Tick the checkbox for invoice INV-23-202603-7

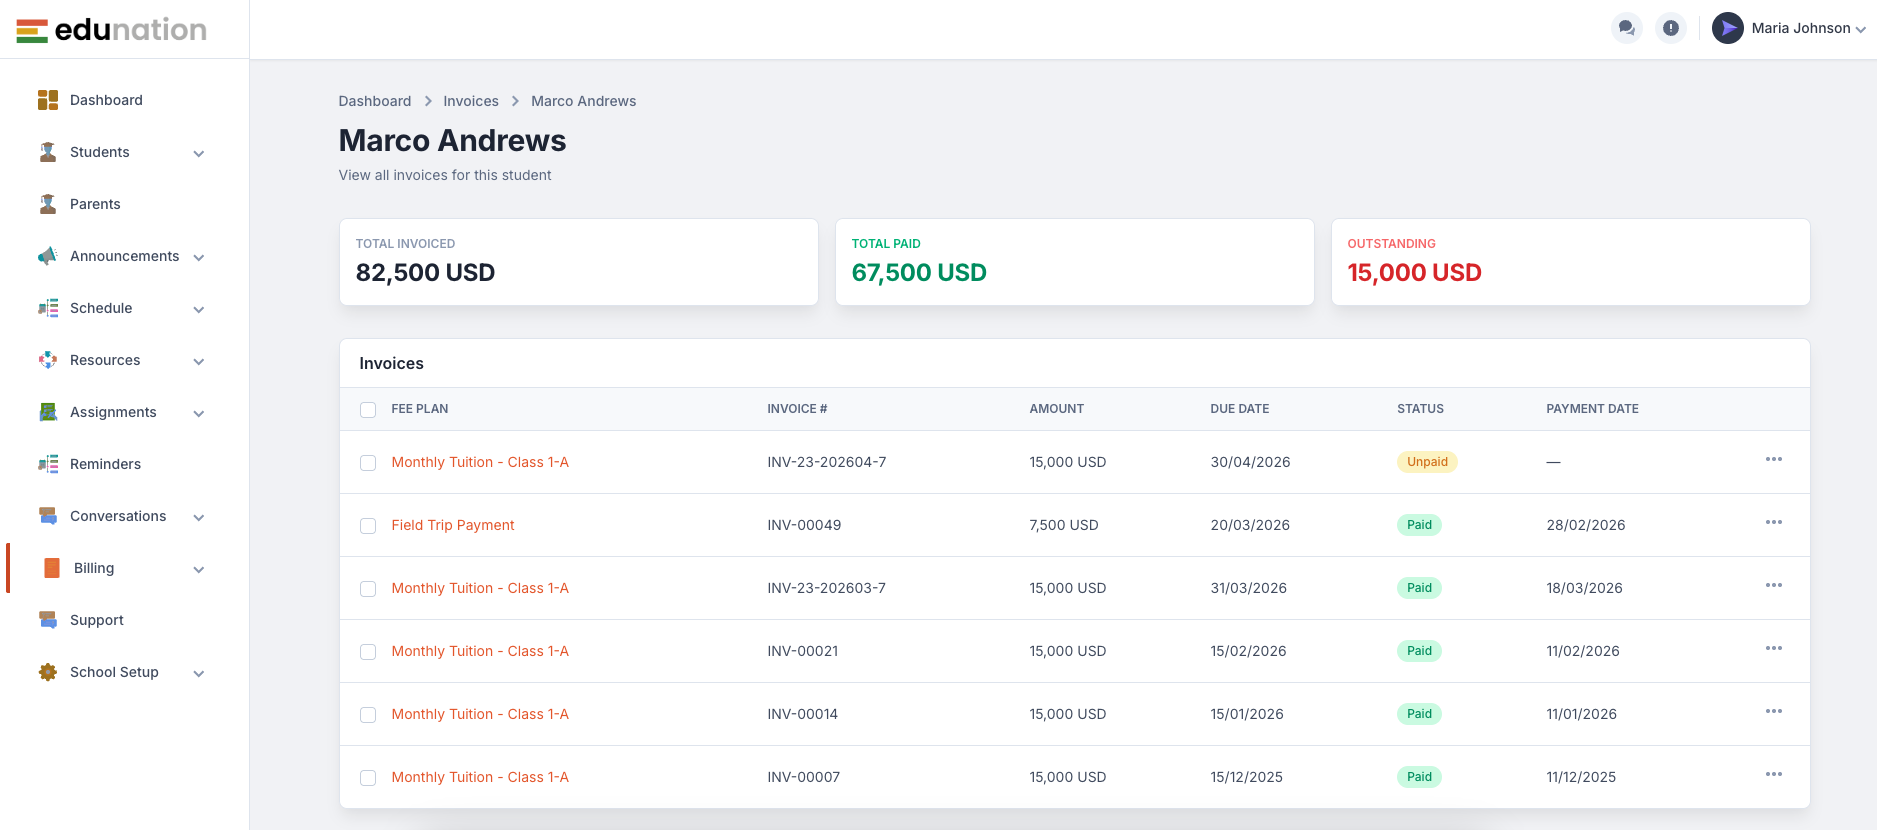(x=368, y=589)
